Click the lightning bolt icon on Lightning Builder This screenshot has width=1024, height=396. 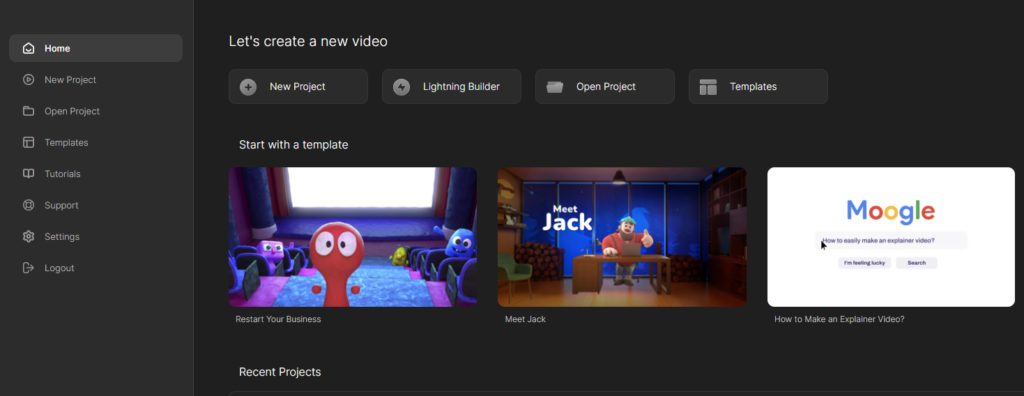(402, 87)
